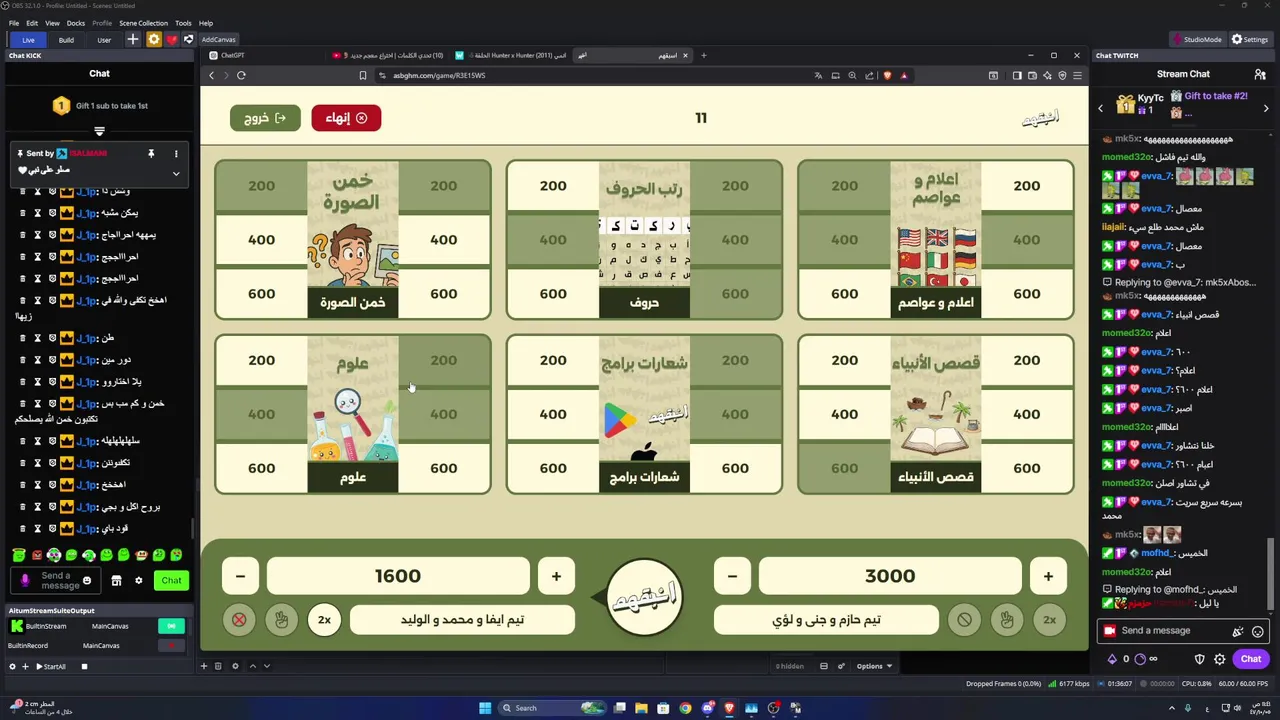This screenshot has width=1280, height=720.
Task: Open Brave Shields lion icon
Action: point(887,75)
